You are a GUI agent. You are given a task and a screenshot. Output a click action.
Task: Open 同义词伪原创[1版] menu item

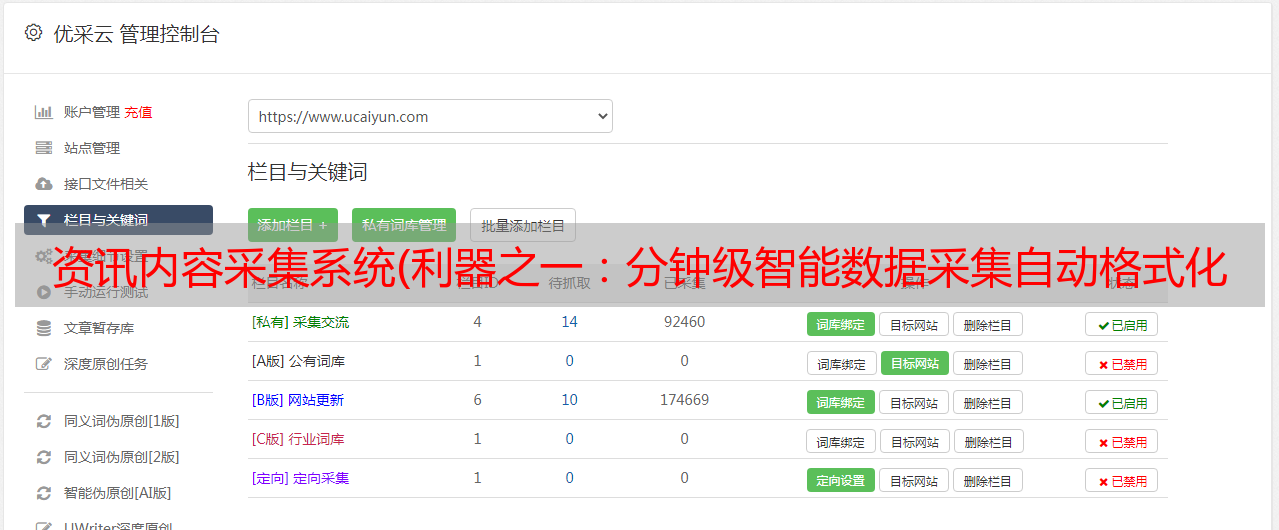(122, 421)
